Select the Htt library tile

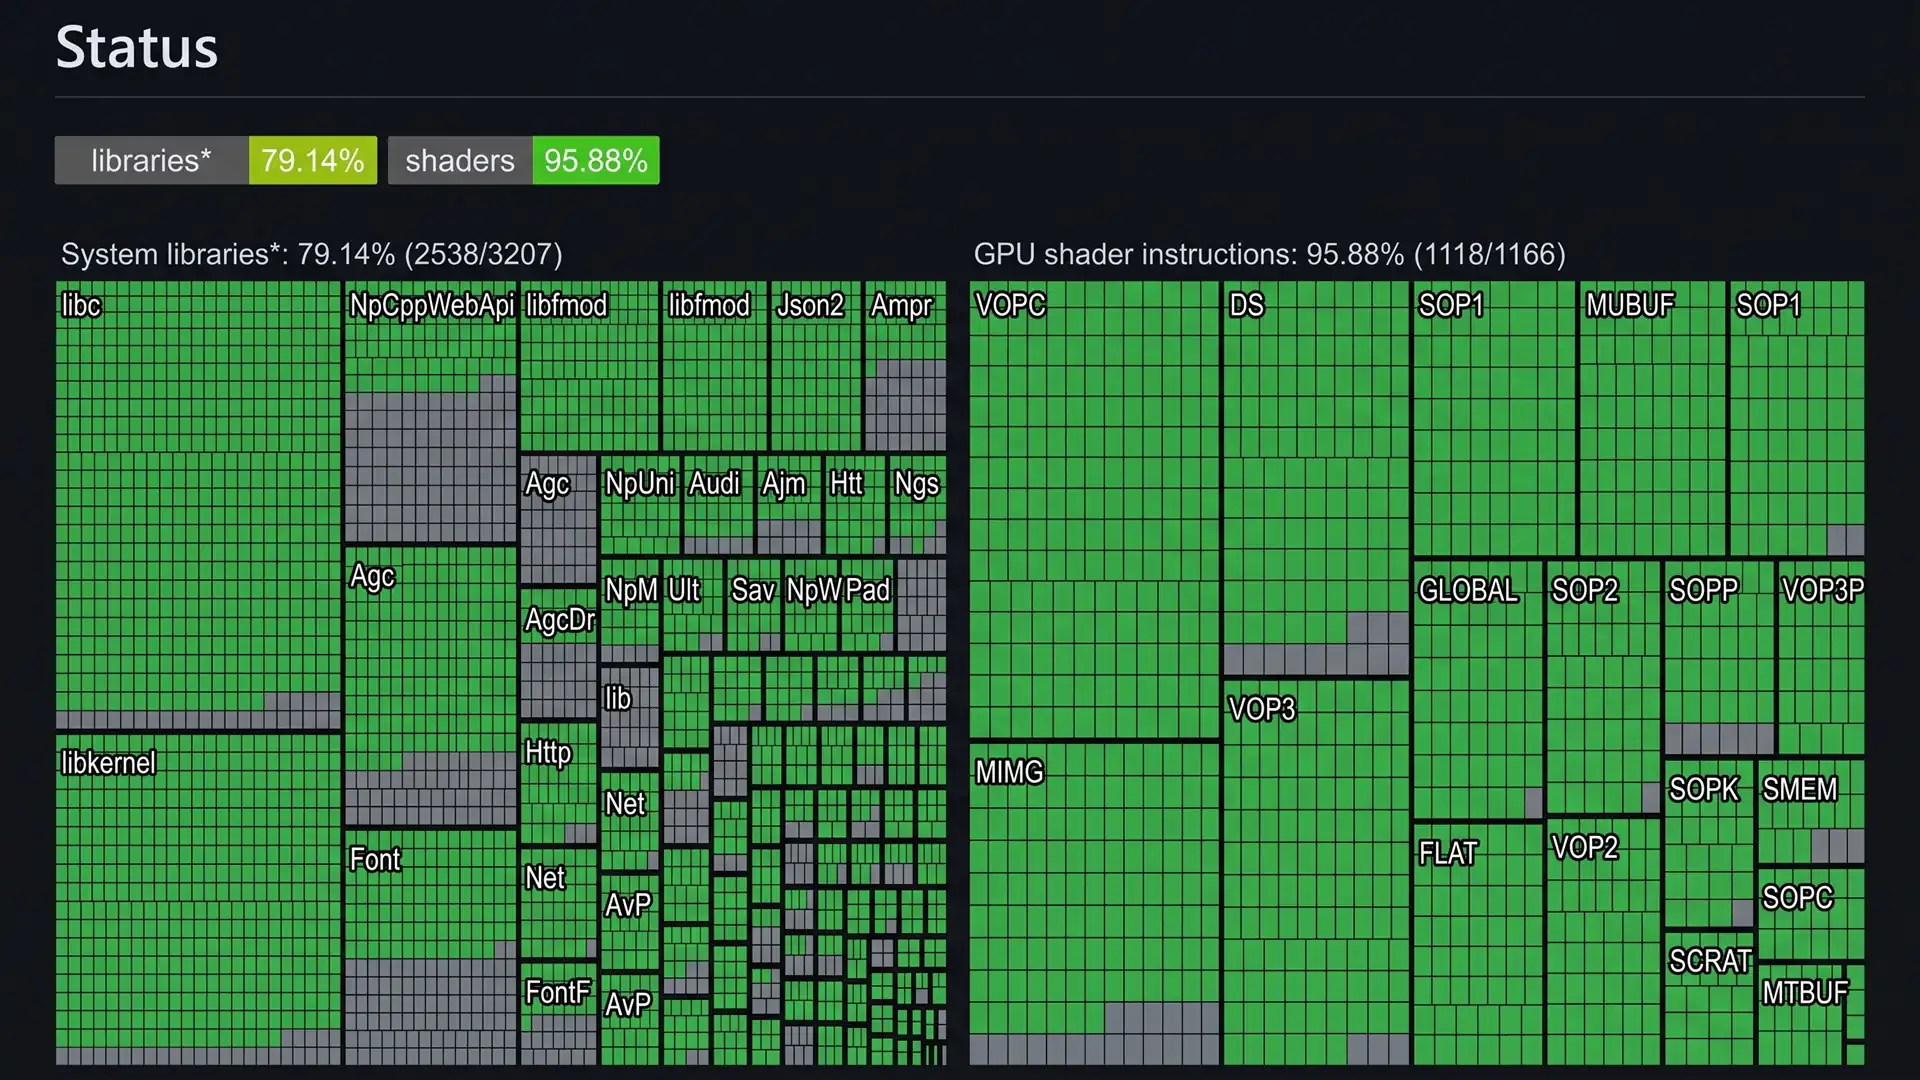[x=855, y=505]
